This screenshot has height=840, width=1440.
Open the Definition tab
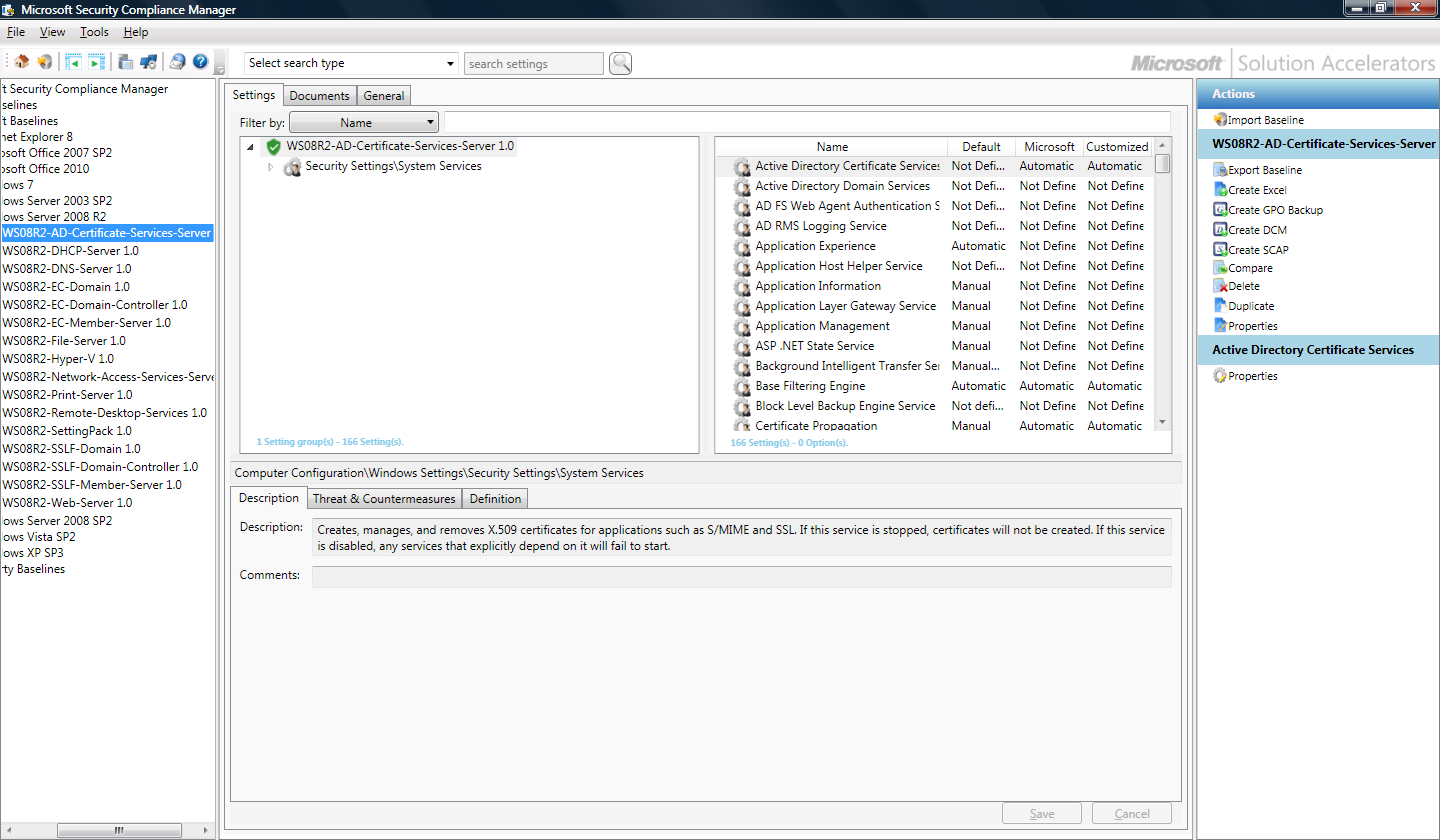coord(495,499)
